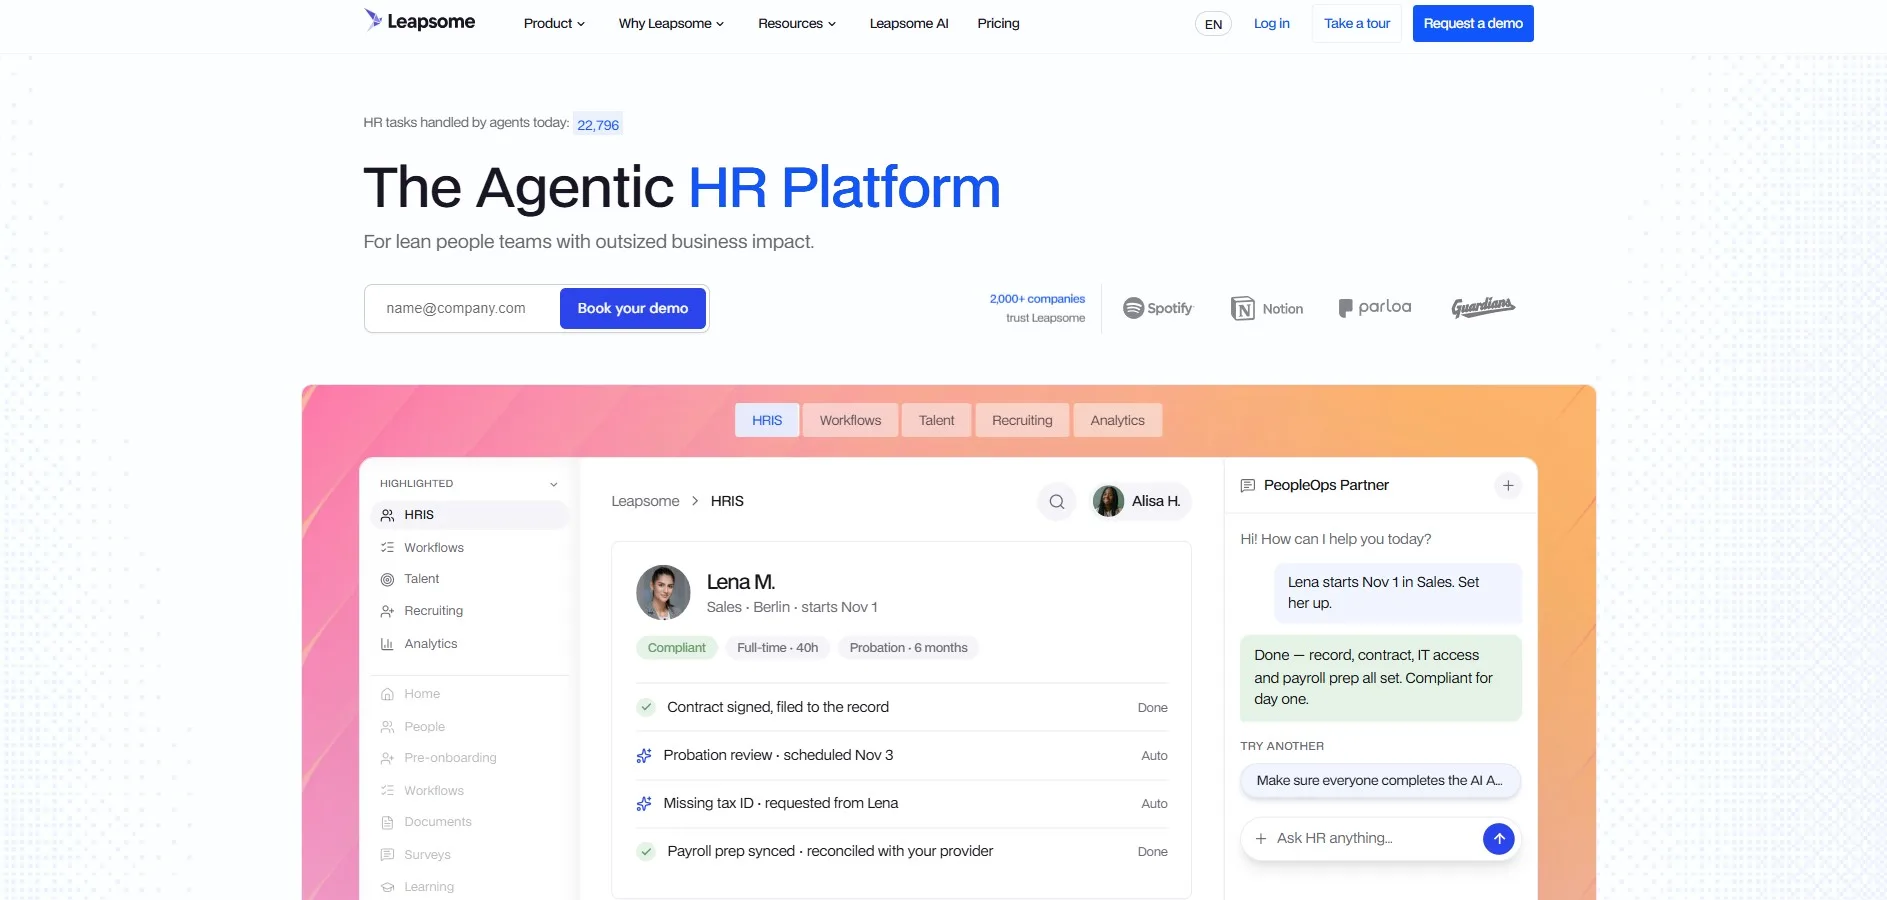The height and width of the screenshot is (900, 1887).
Task: Switch to the Recruiting tab
Action: [x=1022, y=421]
